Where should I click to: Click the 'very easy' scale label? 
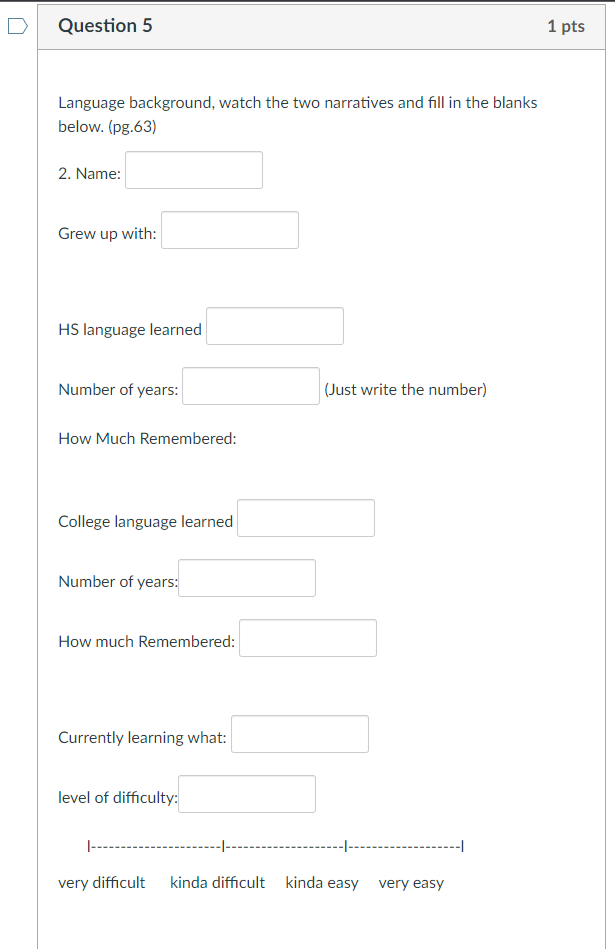coord(411,883)
